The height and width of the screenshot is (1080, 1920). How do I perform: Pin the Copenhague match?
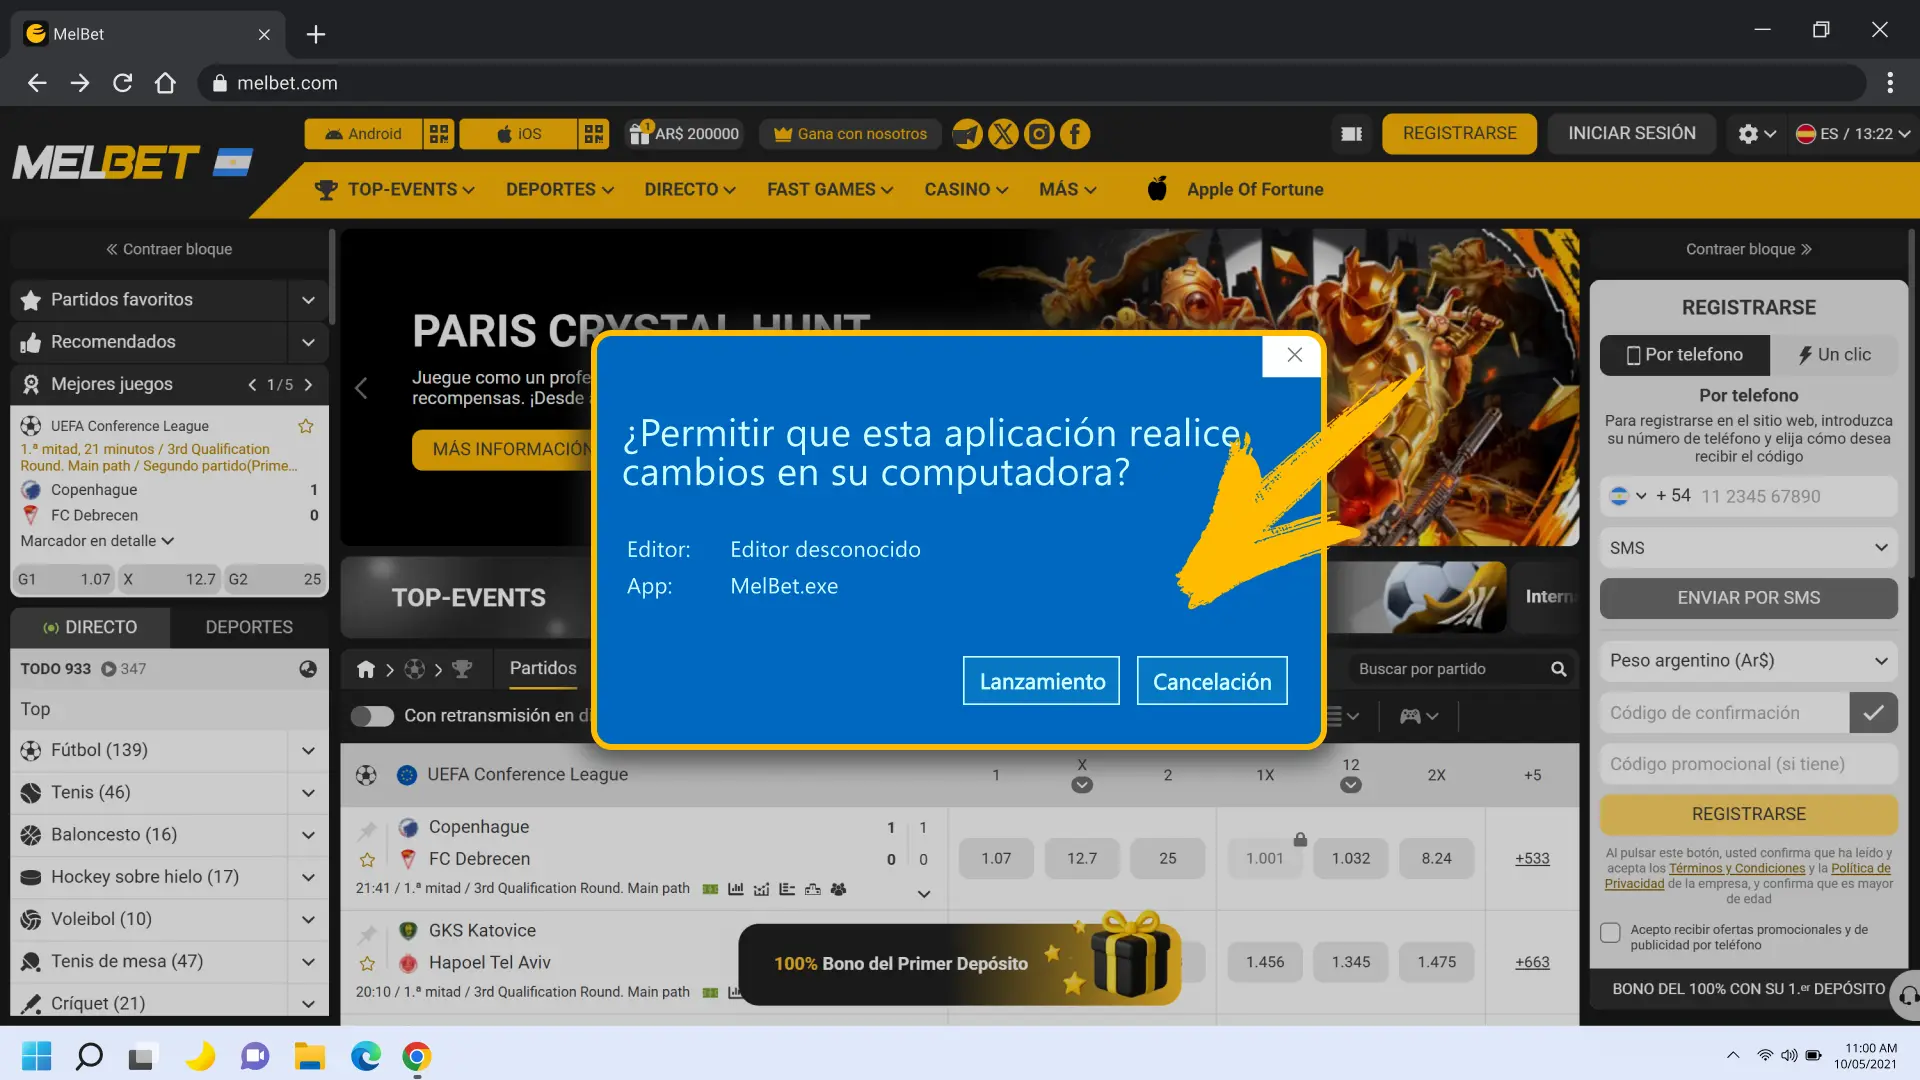367,830
